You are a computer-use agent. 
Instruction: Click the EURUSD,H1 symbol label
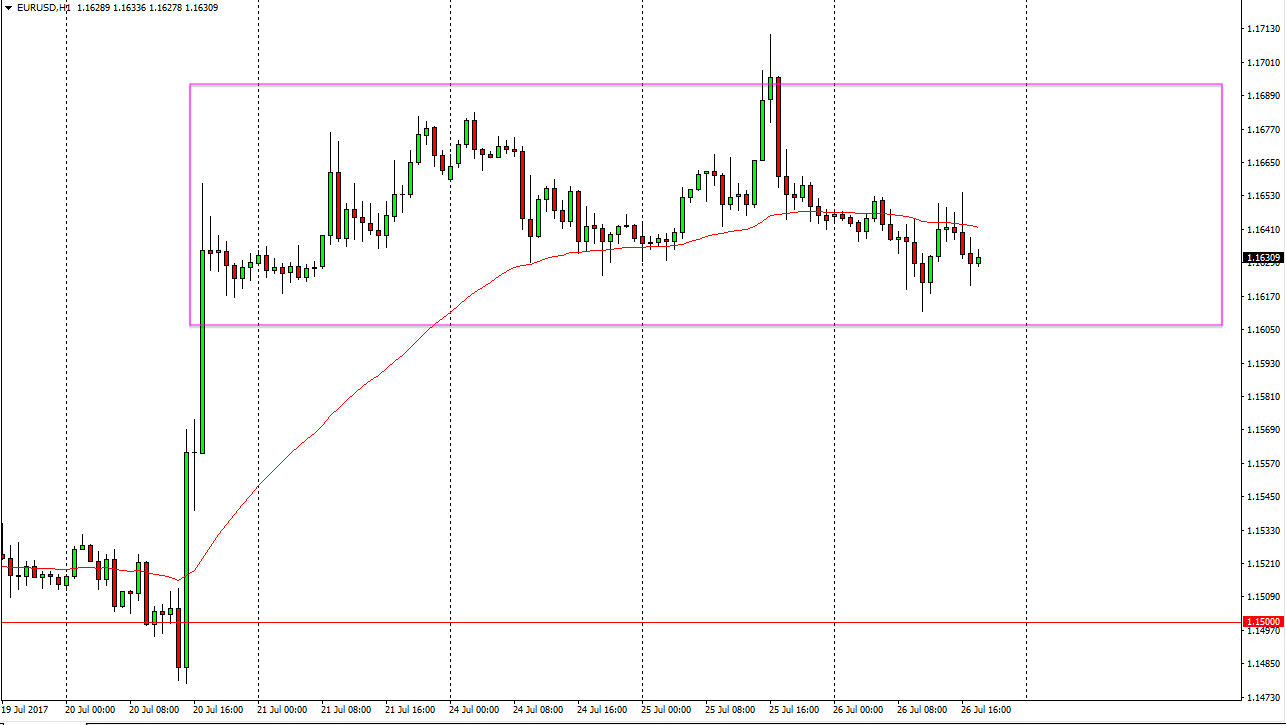pyautogui.click(x=37, y=8)
